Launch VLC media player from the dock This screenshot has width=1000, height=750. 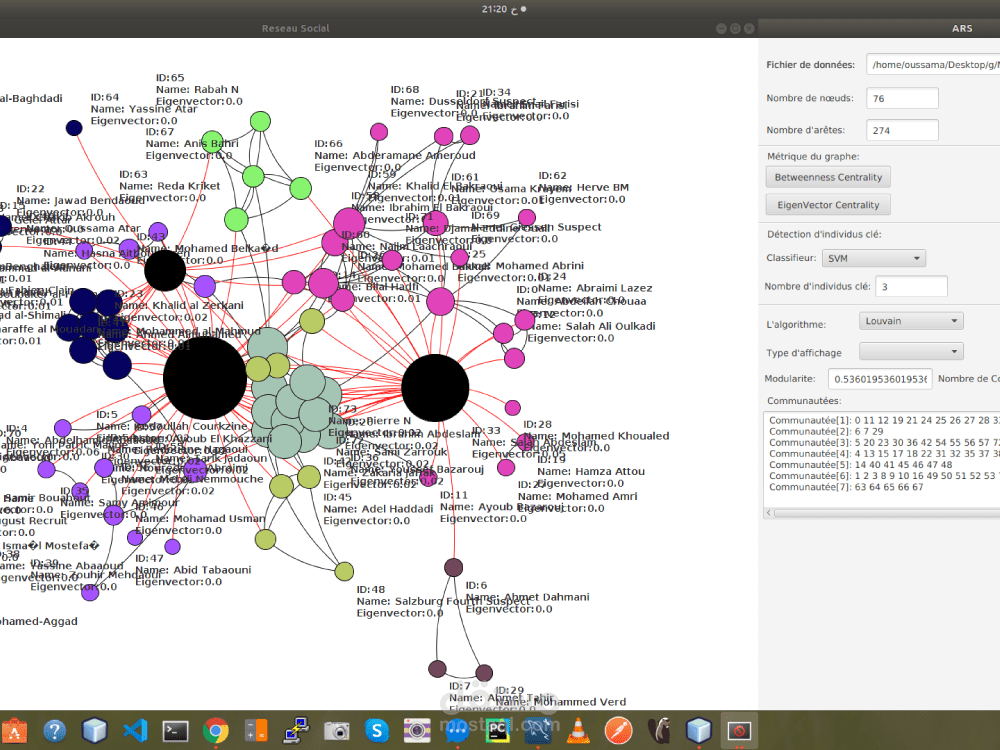(577, 730)
